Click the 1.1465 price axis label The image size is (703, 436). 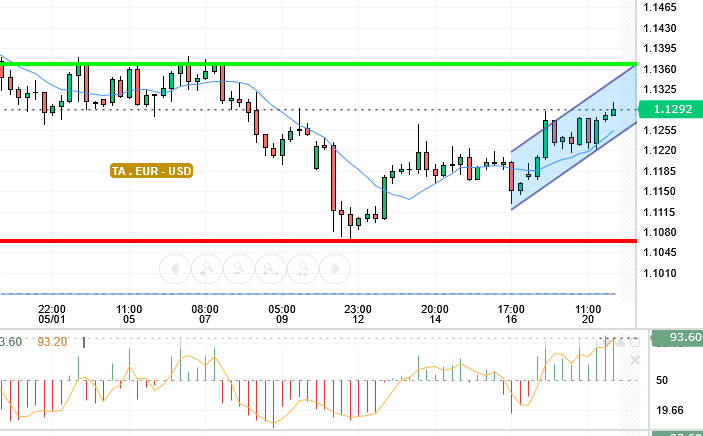660,8
